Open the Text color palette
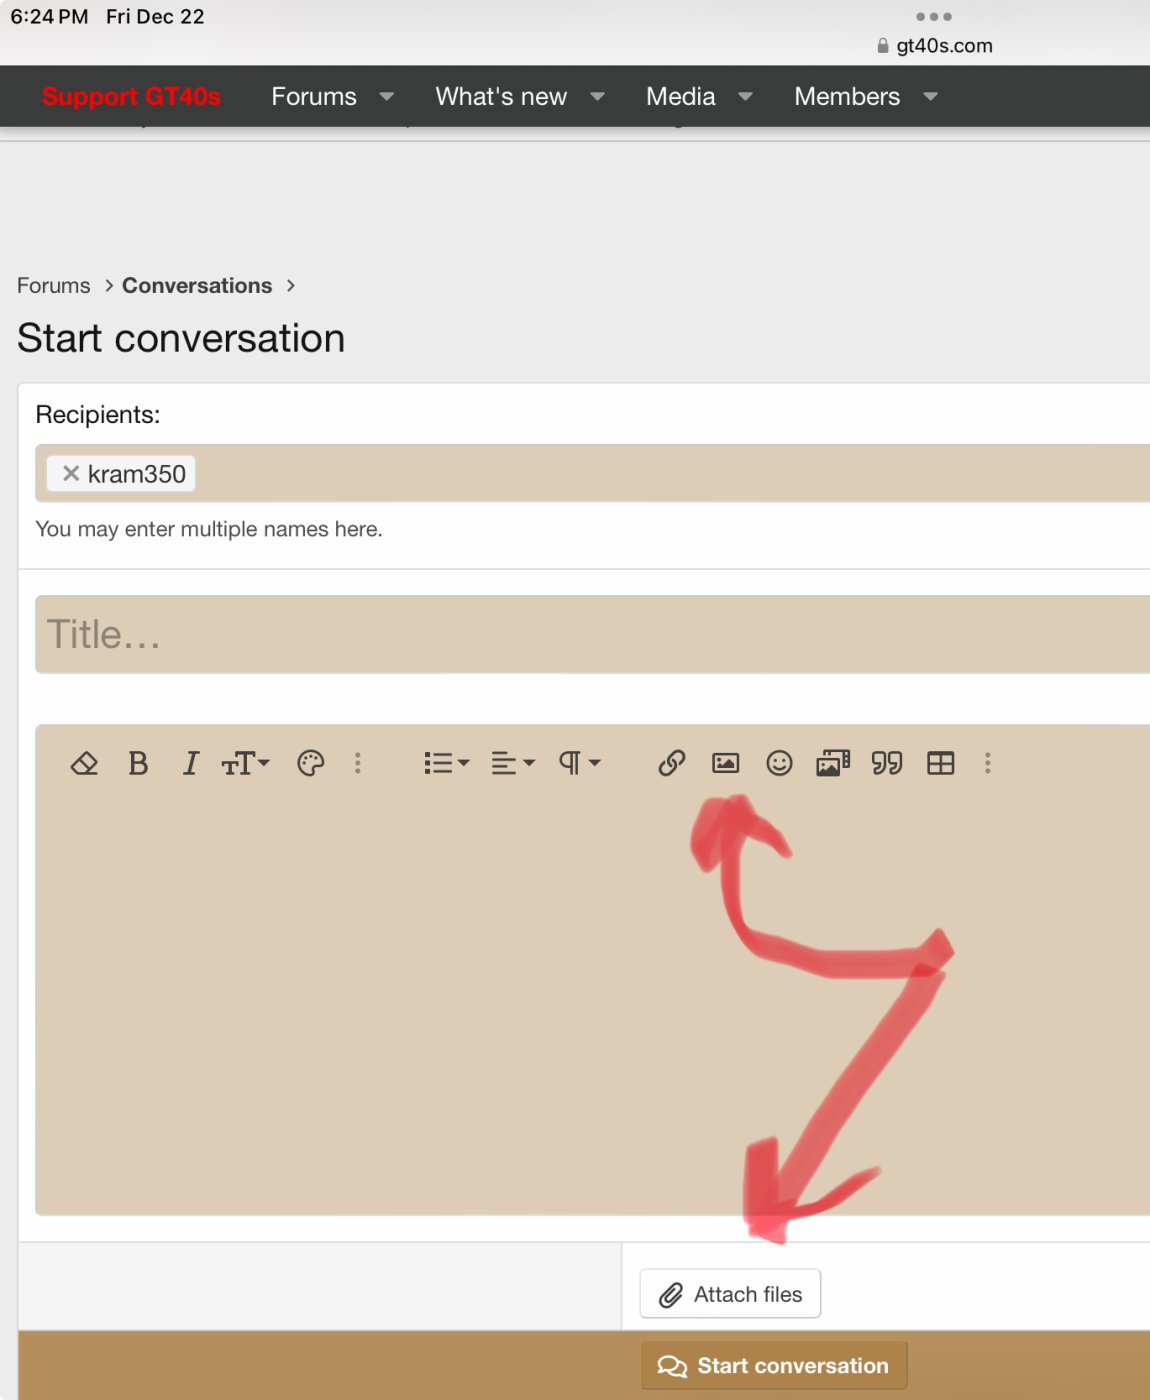 click(311, 764)
